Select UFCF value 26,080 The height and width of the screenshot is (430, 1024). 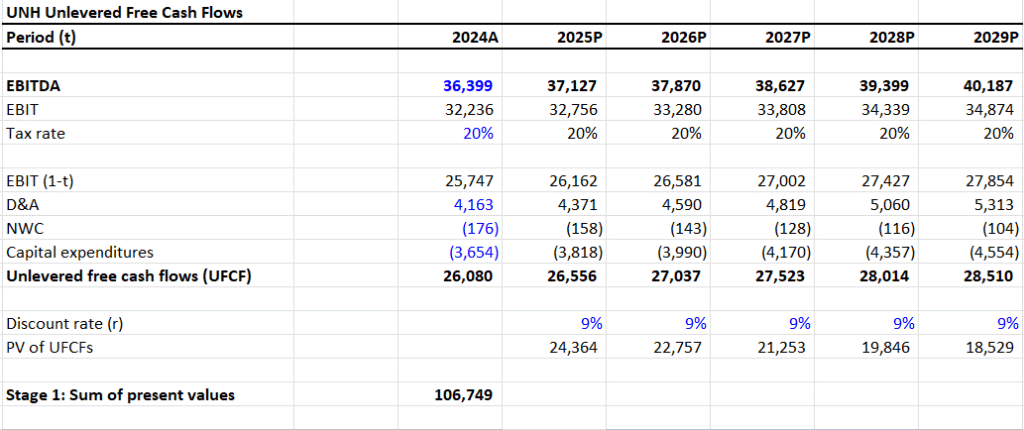click(470, 276)
